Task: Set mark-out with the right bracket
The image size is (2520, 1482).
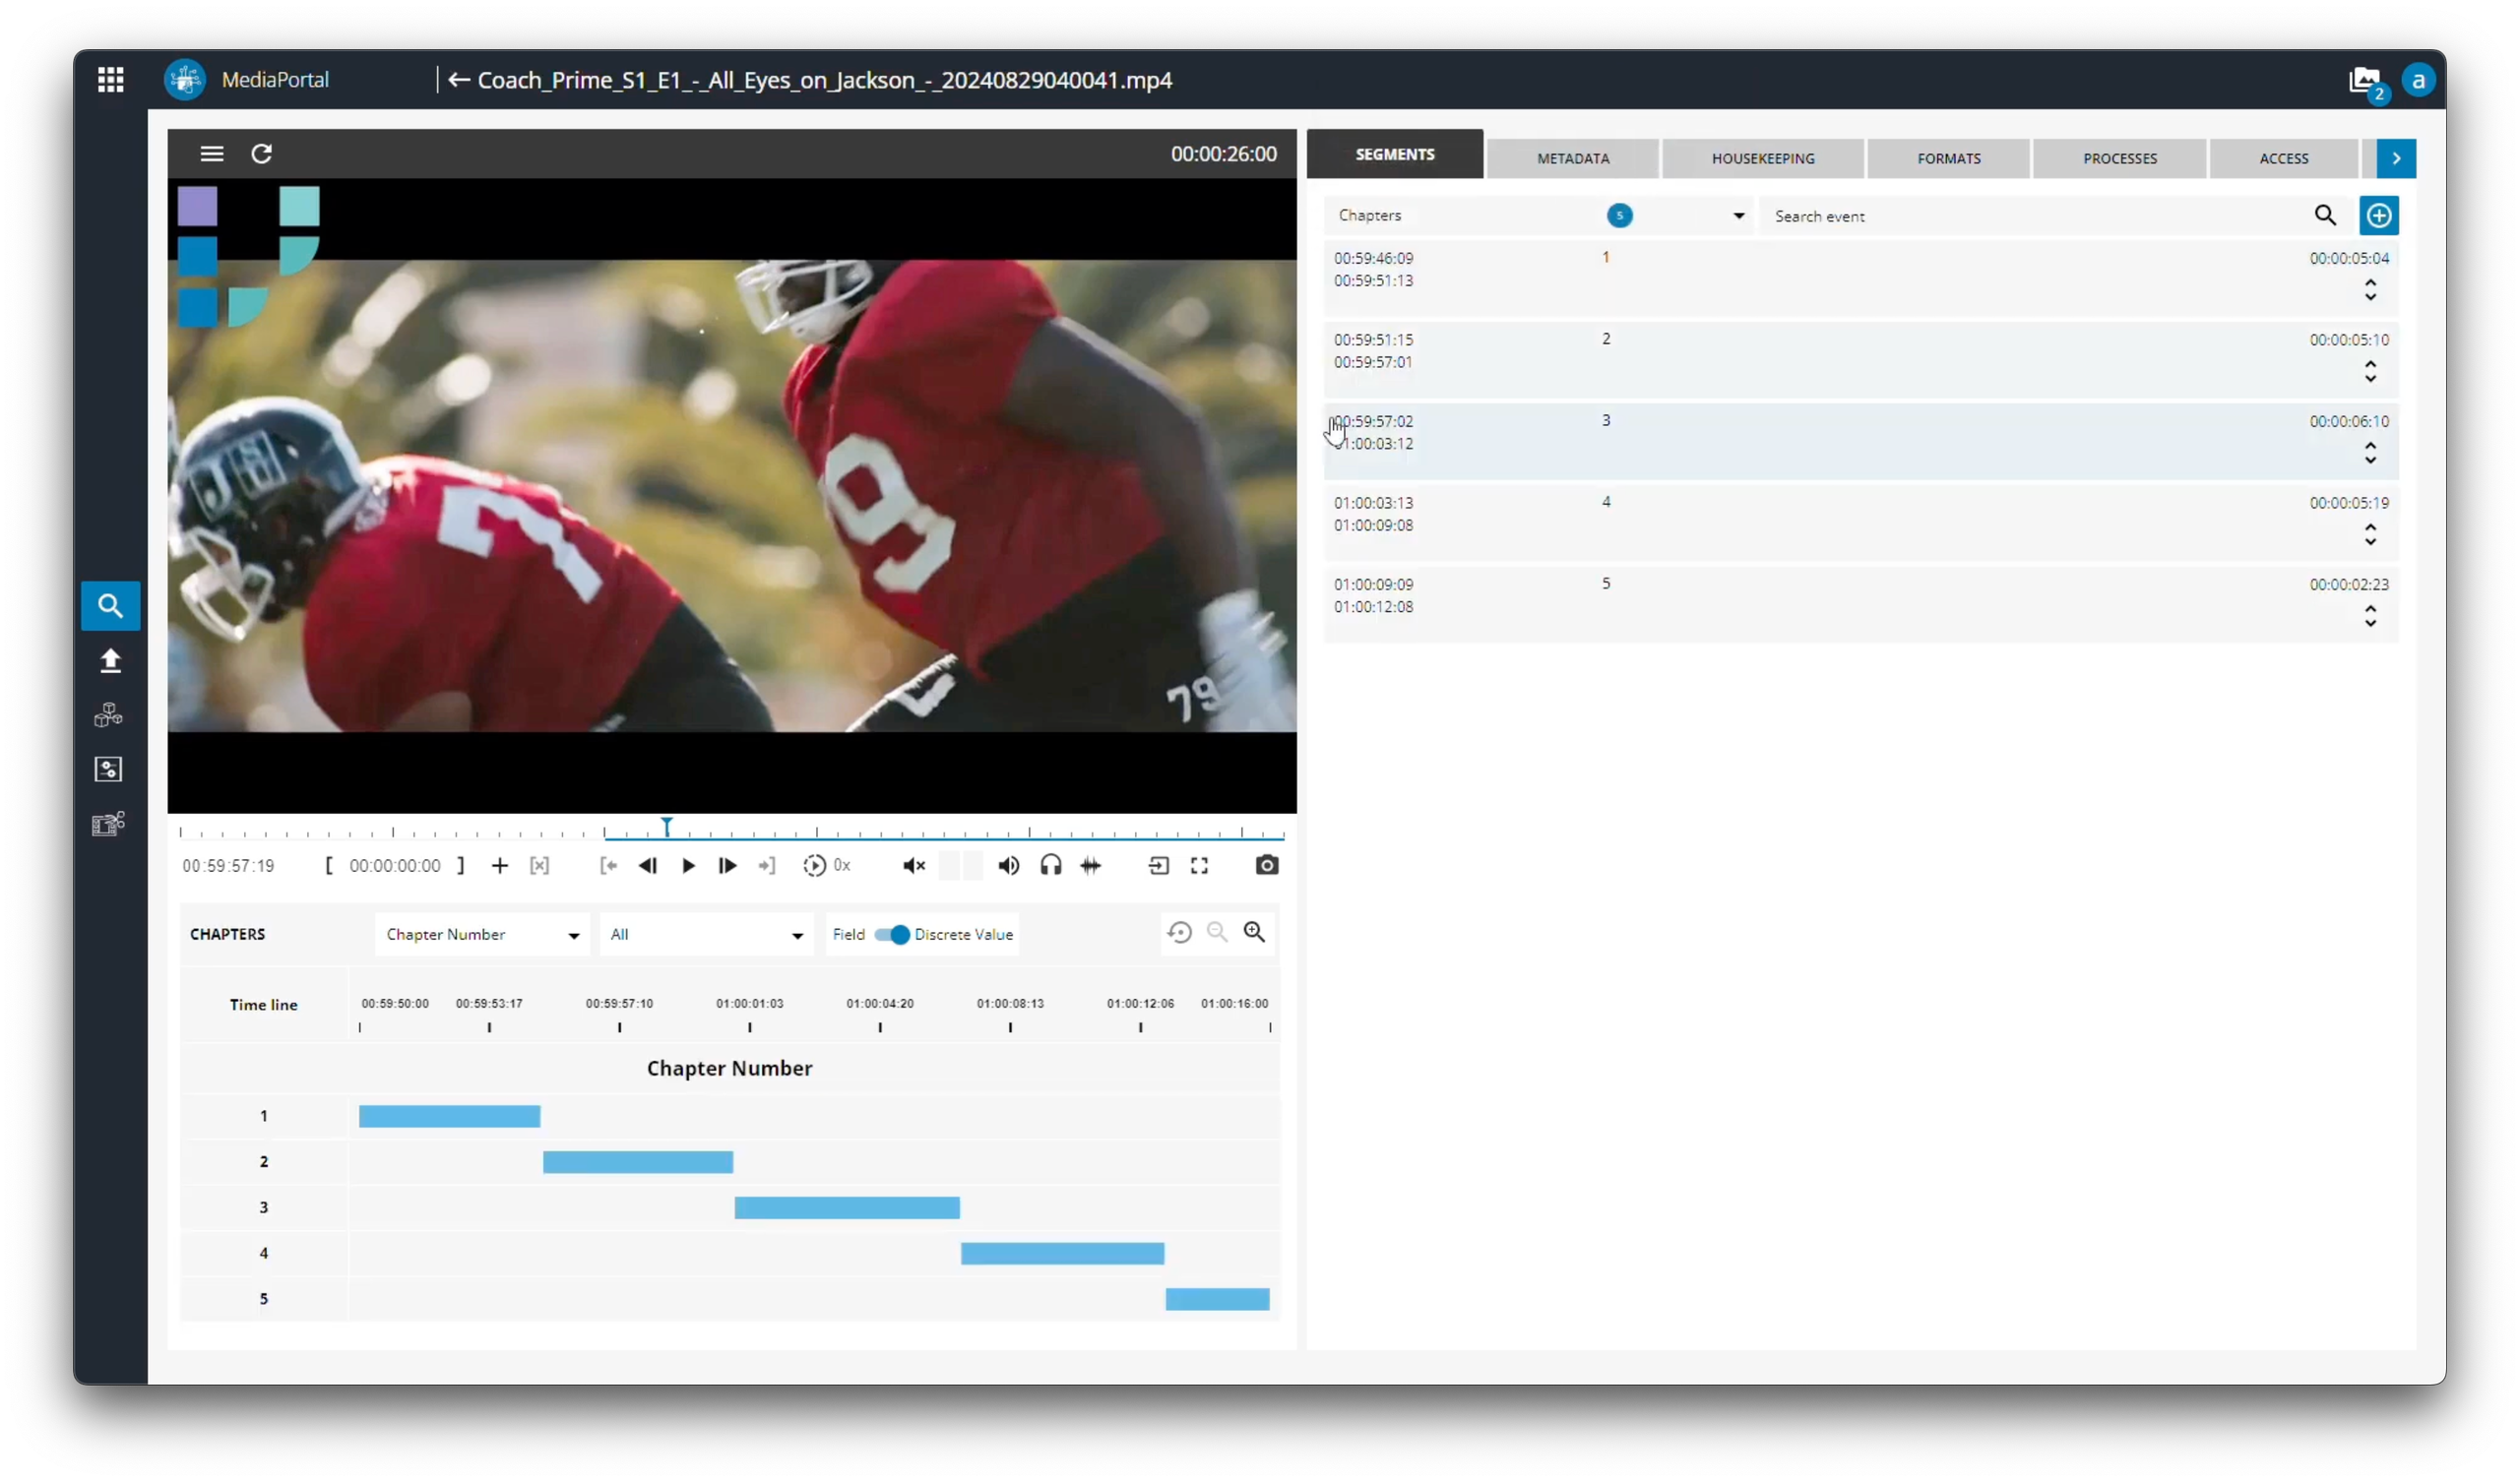Action: tap(461, 866)
